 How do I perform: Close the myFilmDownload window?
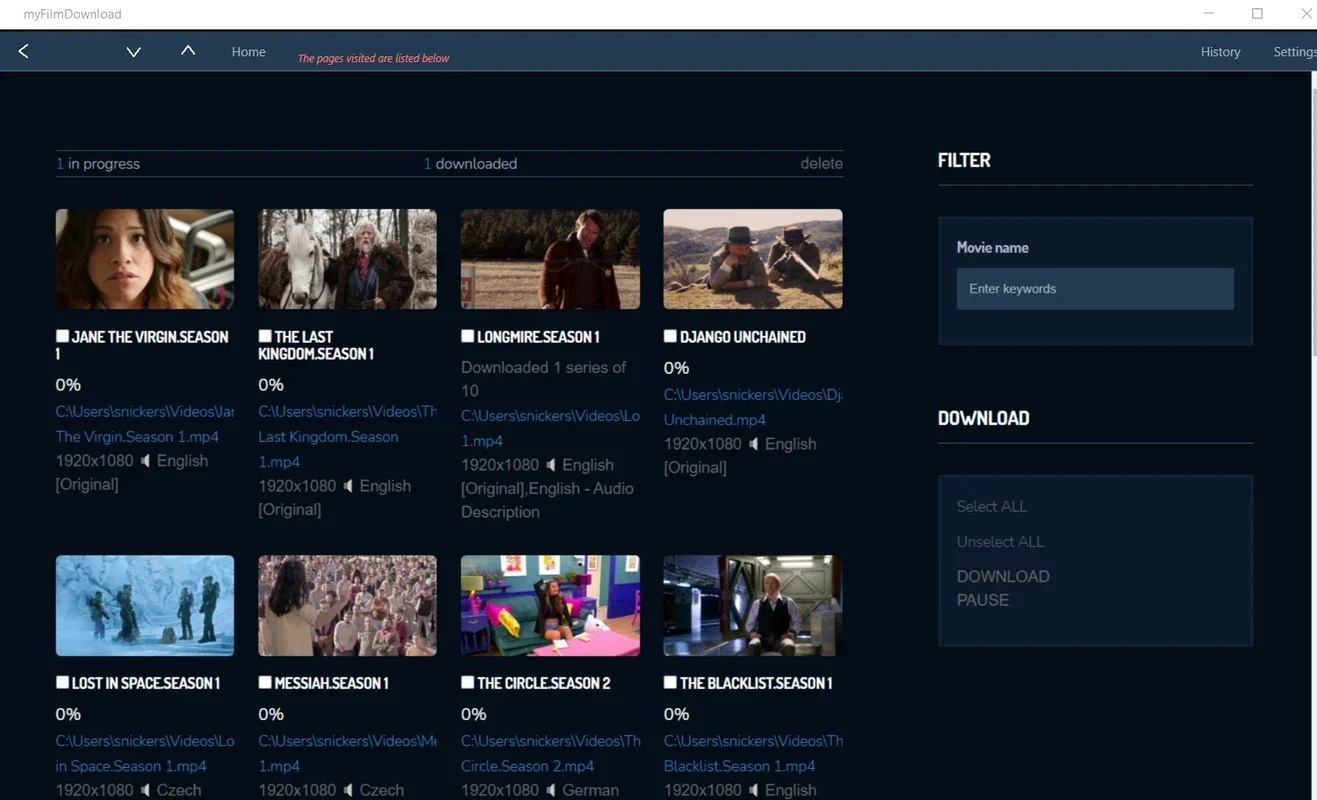tap(1306, 14)
